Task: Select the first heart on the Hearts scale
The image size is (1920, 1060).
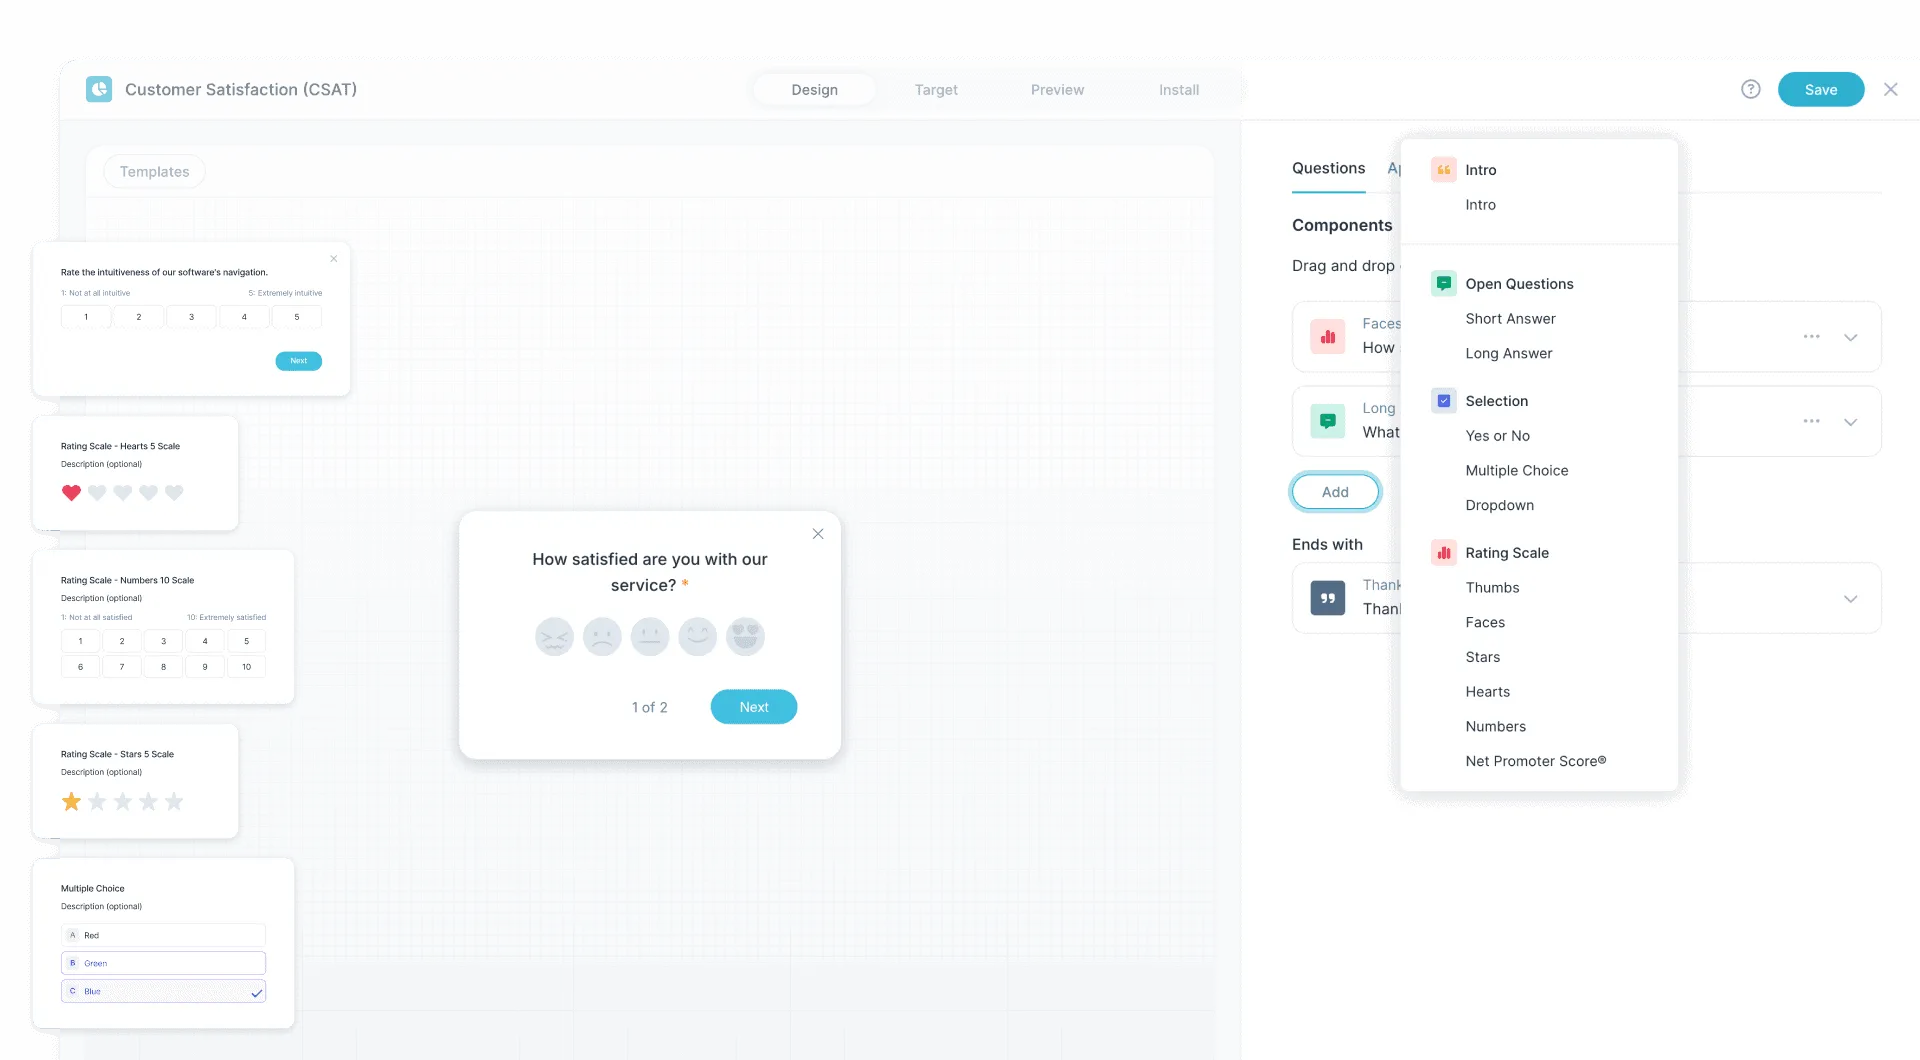Action: pyautogui.click(x=71, y=492)
